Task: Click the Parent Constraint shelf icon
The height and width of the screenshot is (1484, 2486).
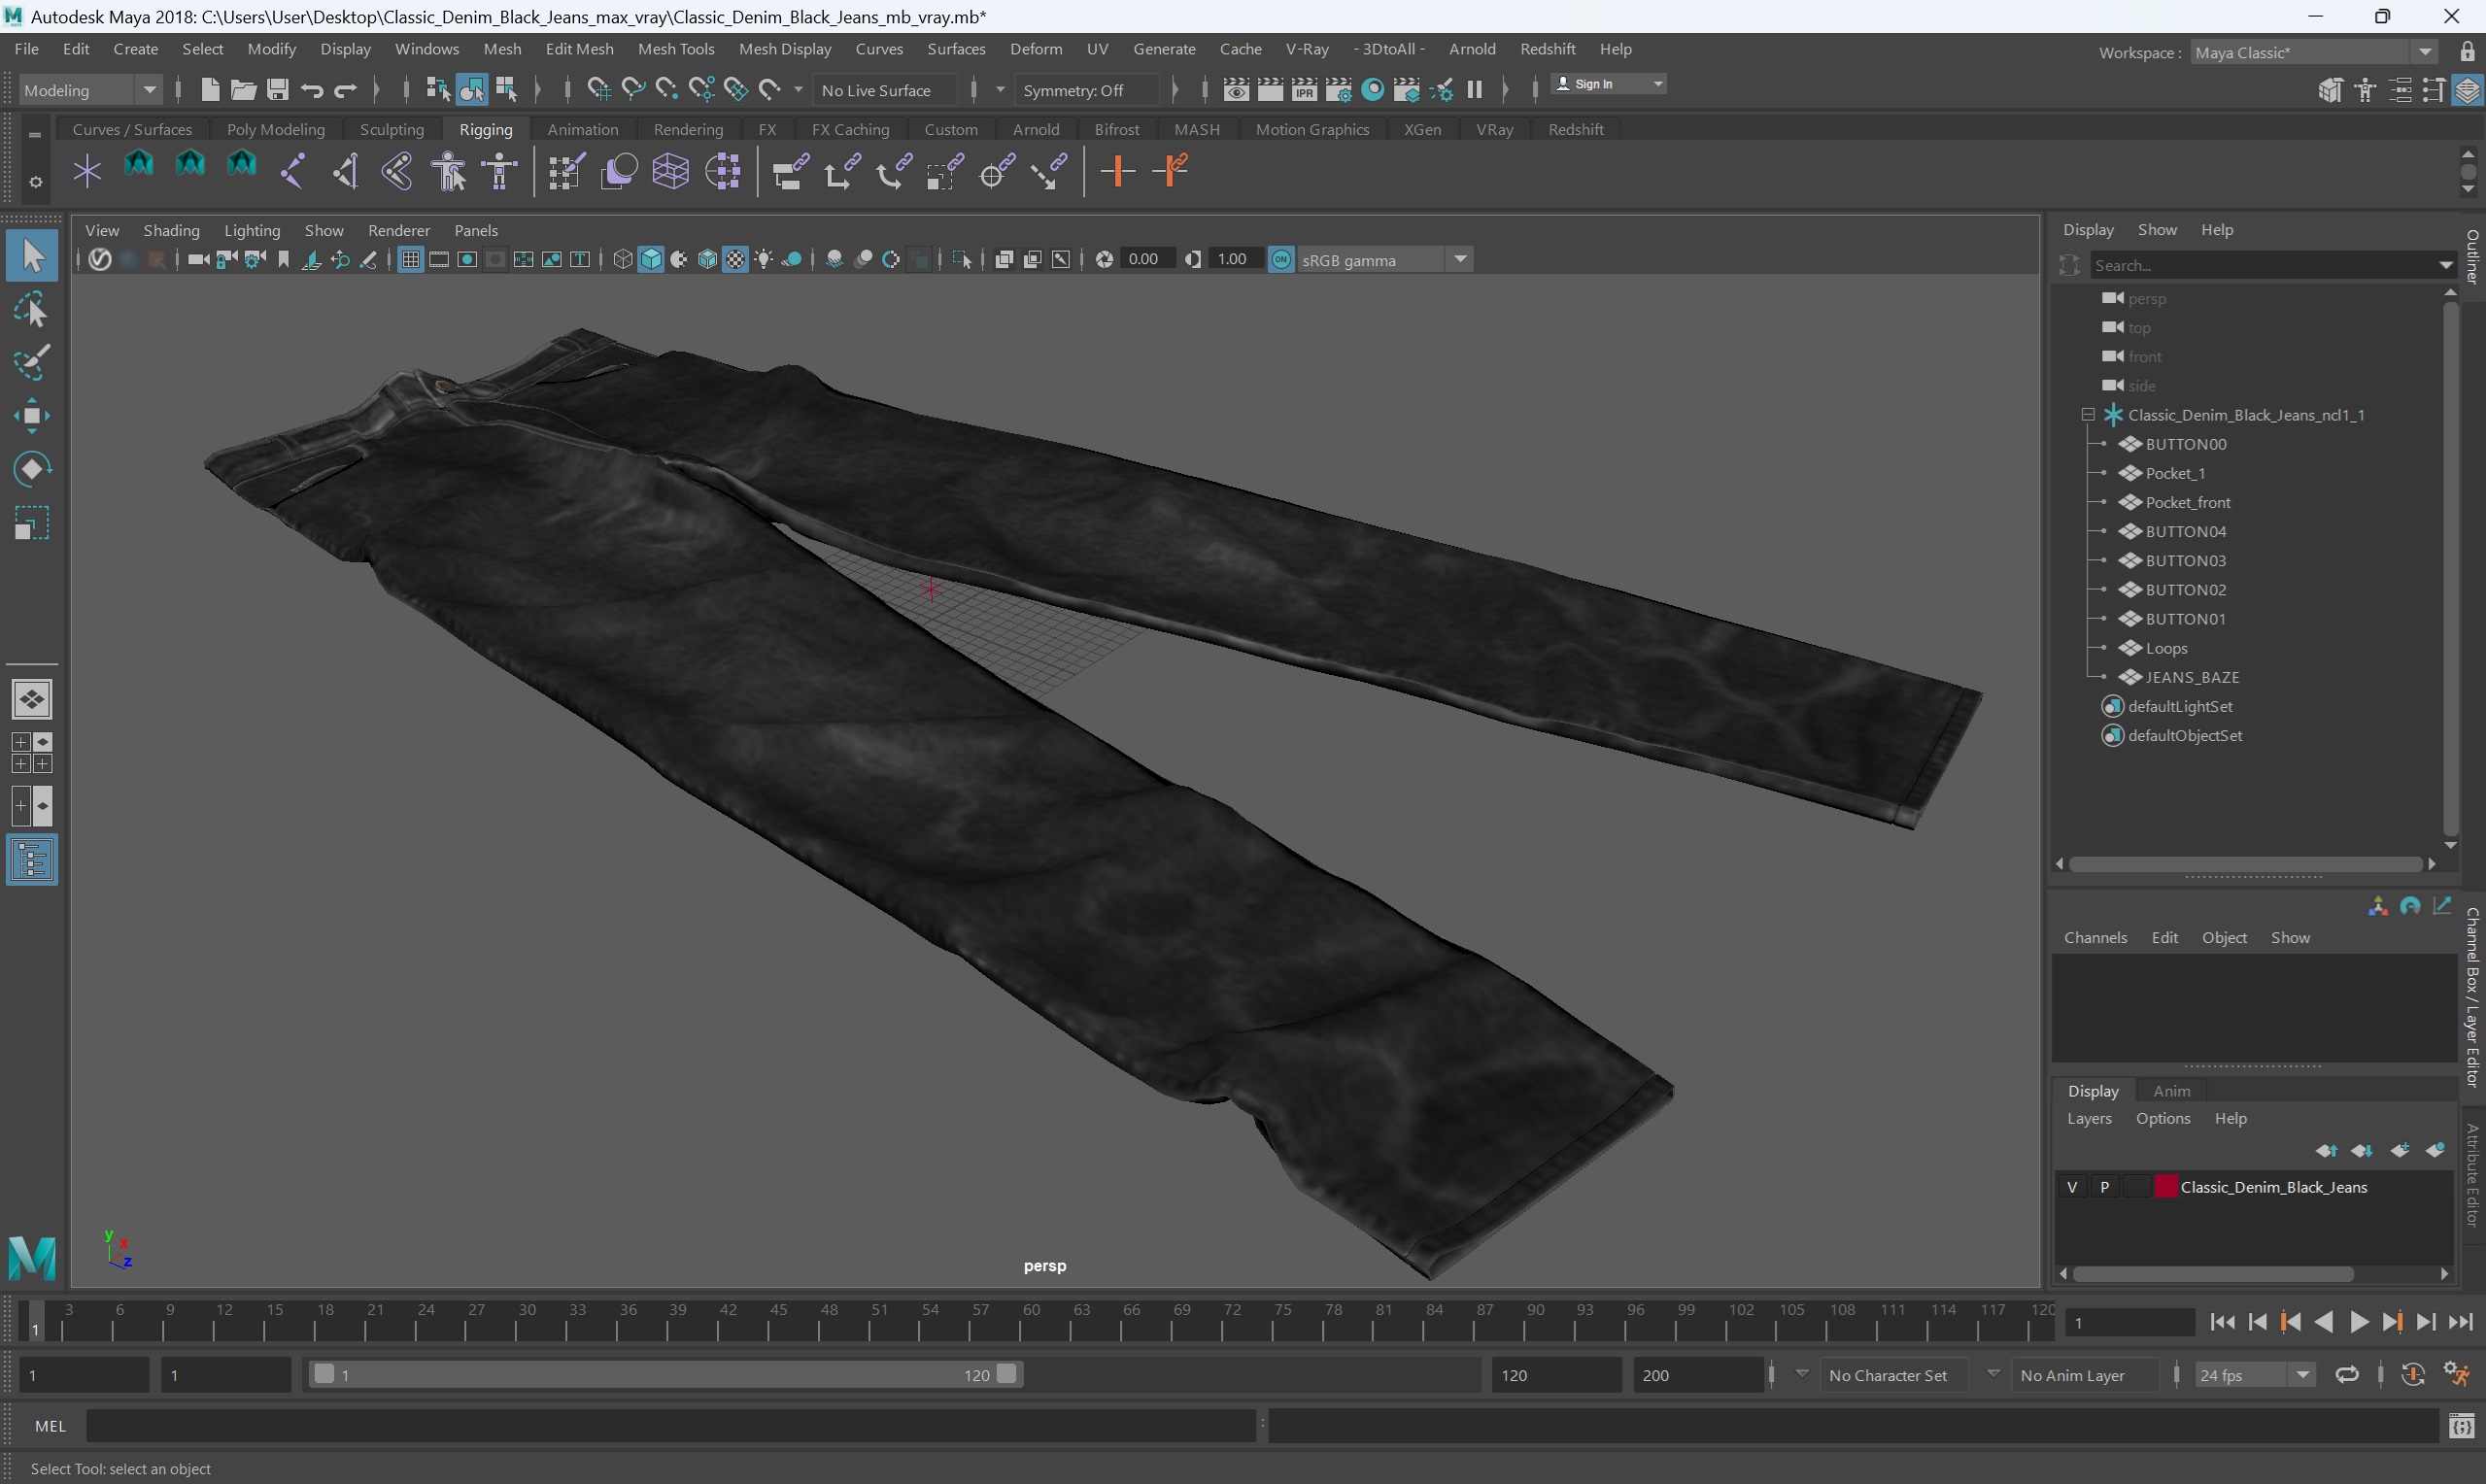Action: [x=790, y=172]
